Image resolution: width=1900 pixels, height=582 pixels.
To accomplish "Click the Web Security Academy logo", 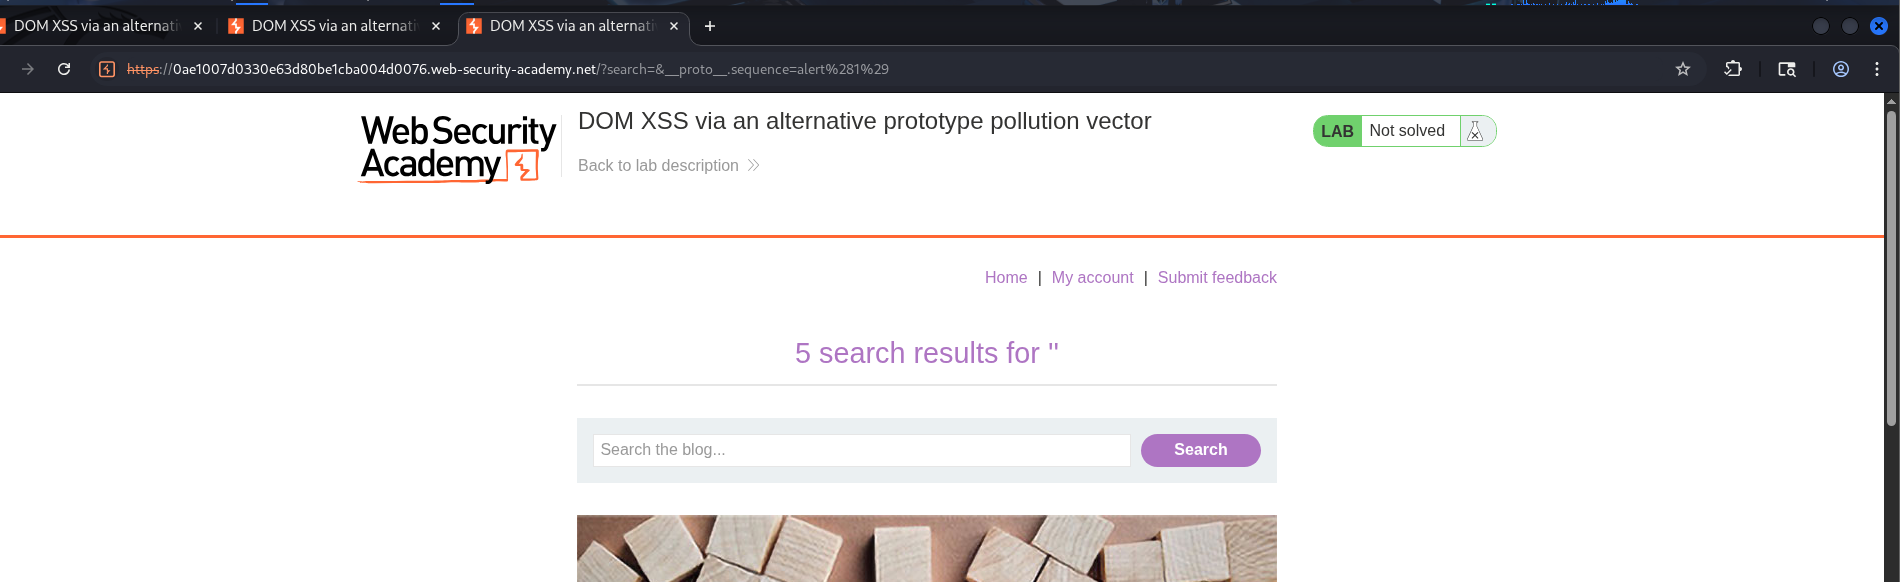I will (457, 148).
